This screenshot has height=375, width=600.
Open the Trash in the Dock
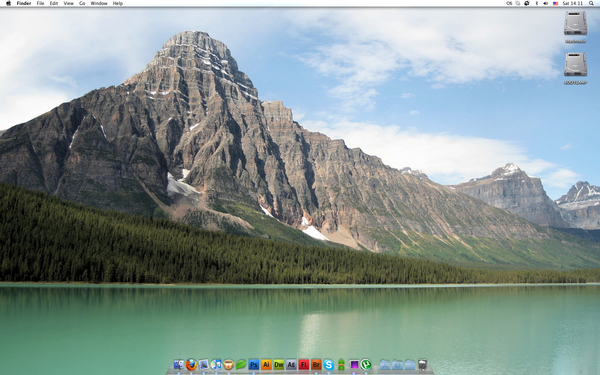click(x=422, y=365)
